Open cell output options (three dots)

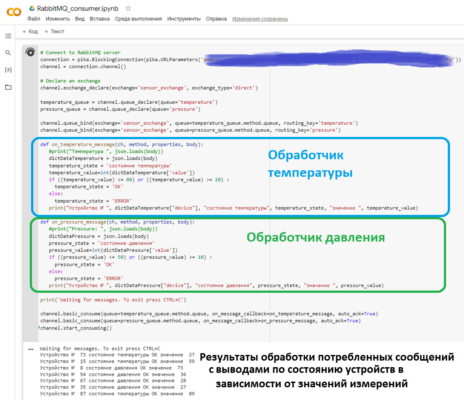click(x=31, y=349)
